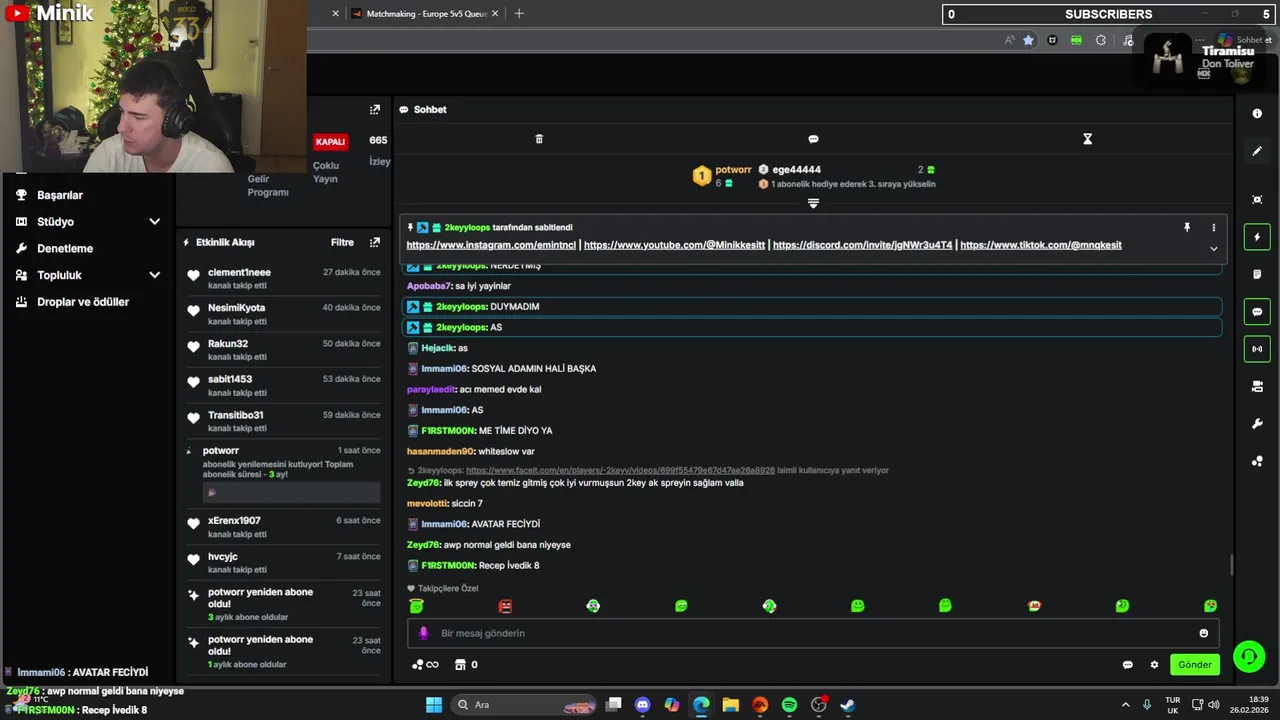The image size is (1280, 720).
Task: Click clement1neee follow event entry
Action: [284, 278]
